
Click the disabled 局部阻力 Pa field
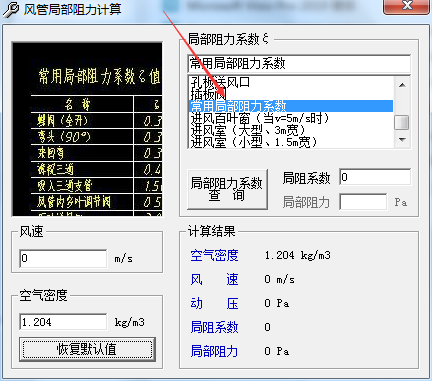click(x=363, y=202)
